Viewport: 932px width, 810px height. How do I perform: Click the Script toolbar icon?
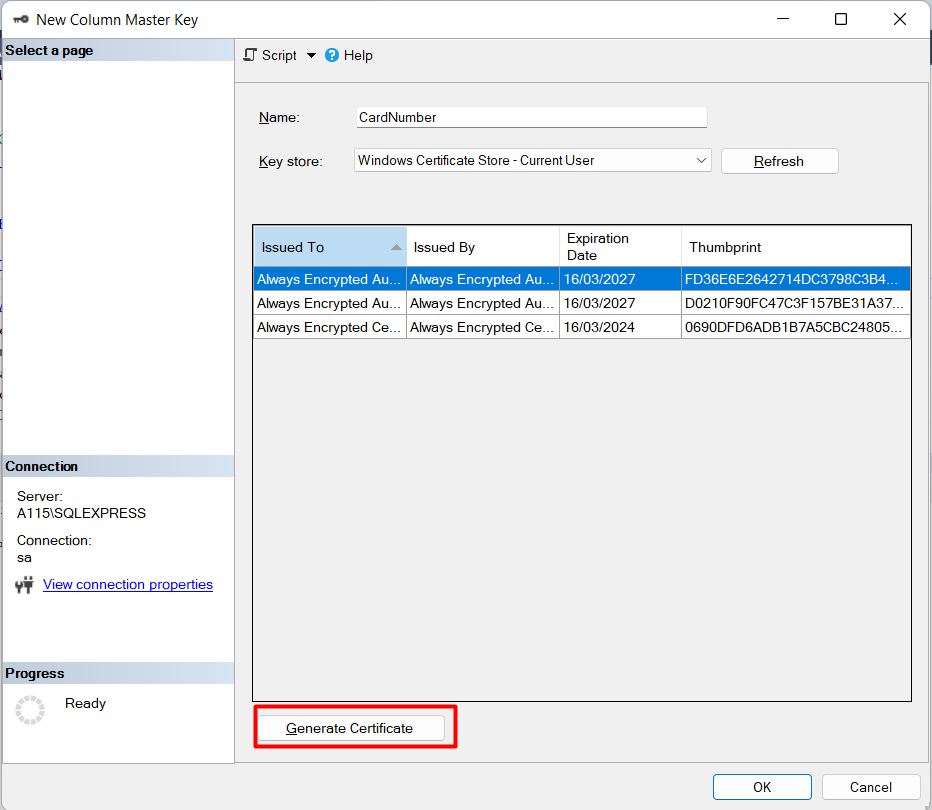coord(251,55)
